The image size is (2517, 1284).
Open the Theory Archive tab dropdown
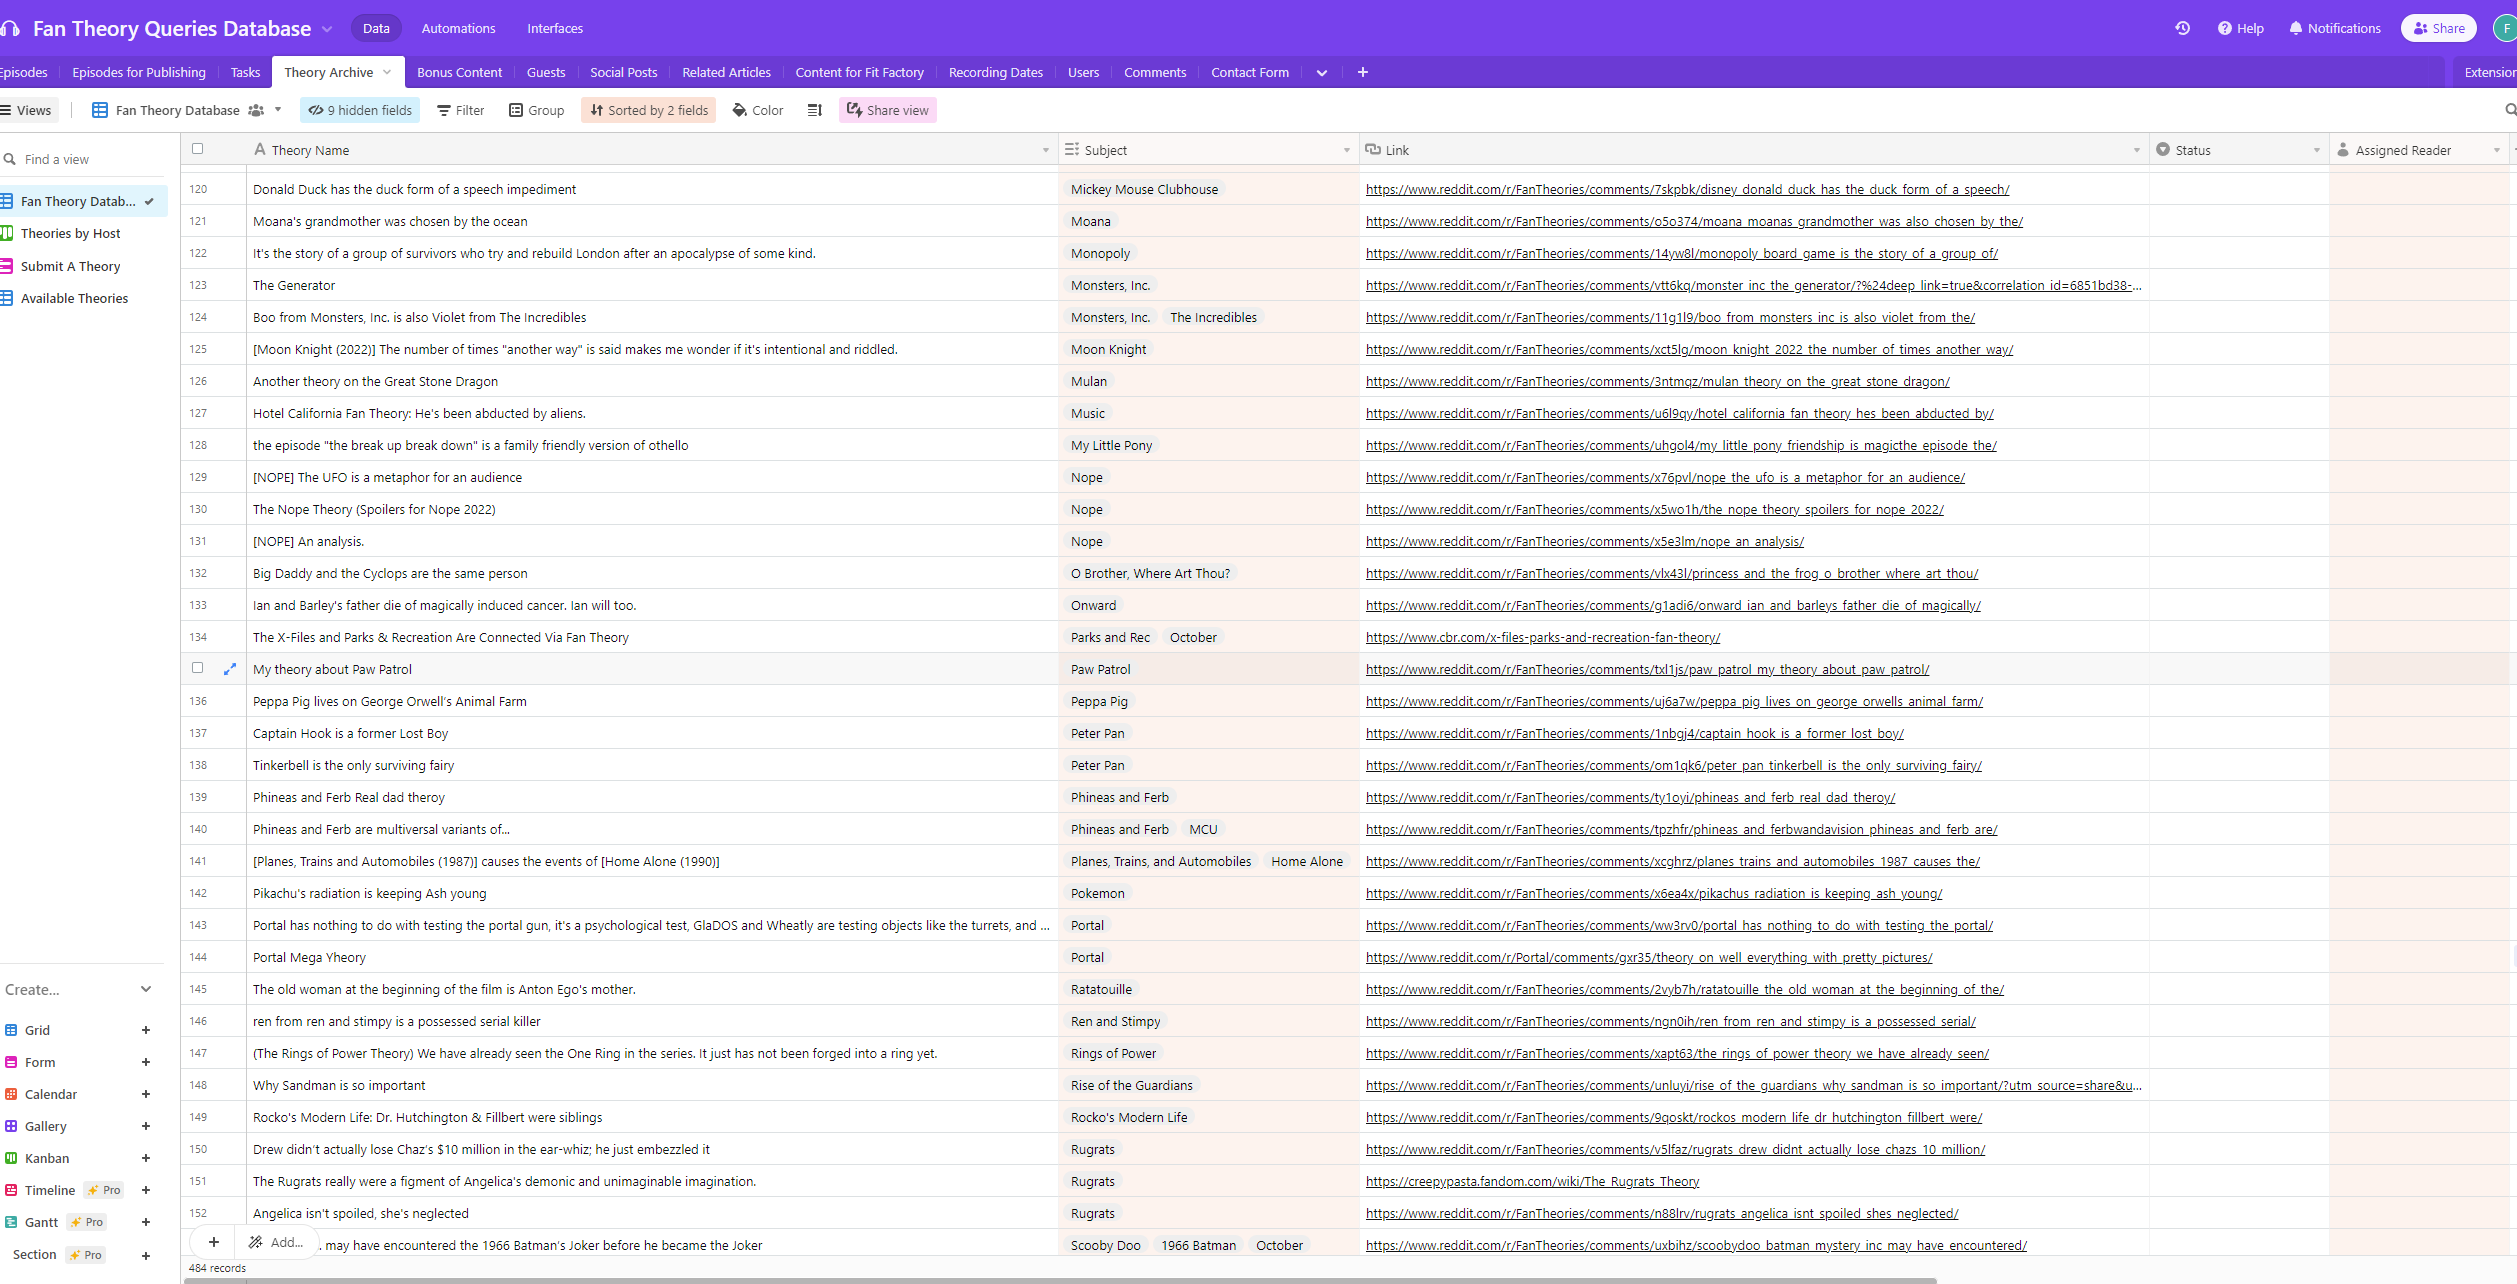[387, 72]
